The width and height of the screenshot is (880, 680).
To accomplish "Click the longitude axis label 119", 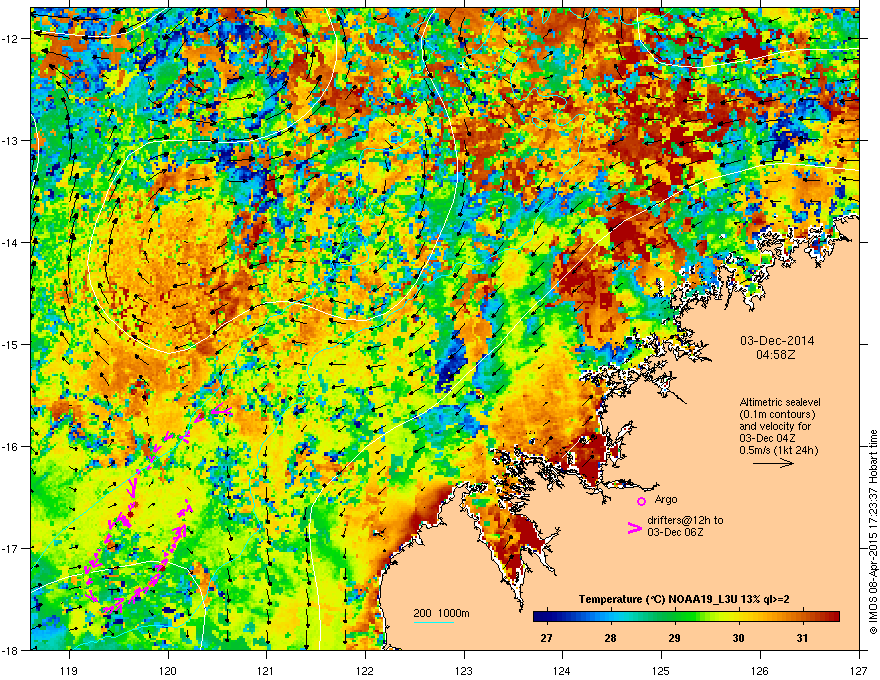I will click(69, 670).
